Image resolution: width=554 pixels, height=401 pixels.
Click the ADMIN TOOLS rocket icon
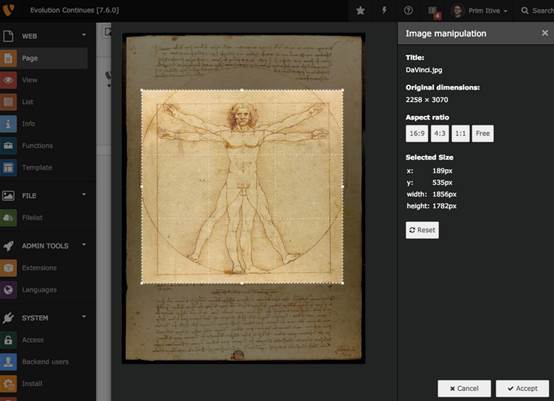pyautogui.click(x=8, y=246)
